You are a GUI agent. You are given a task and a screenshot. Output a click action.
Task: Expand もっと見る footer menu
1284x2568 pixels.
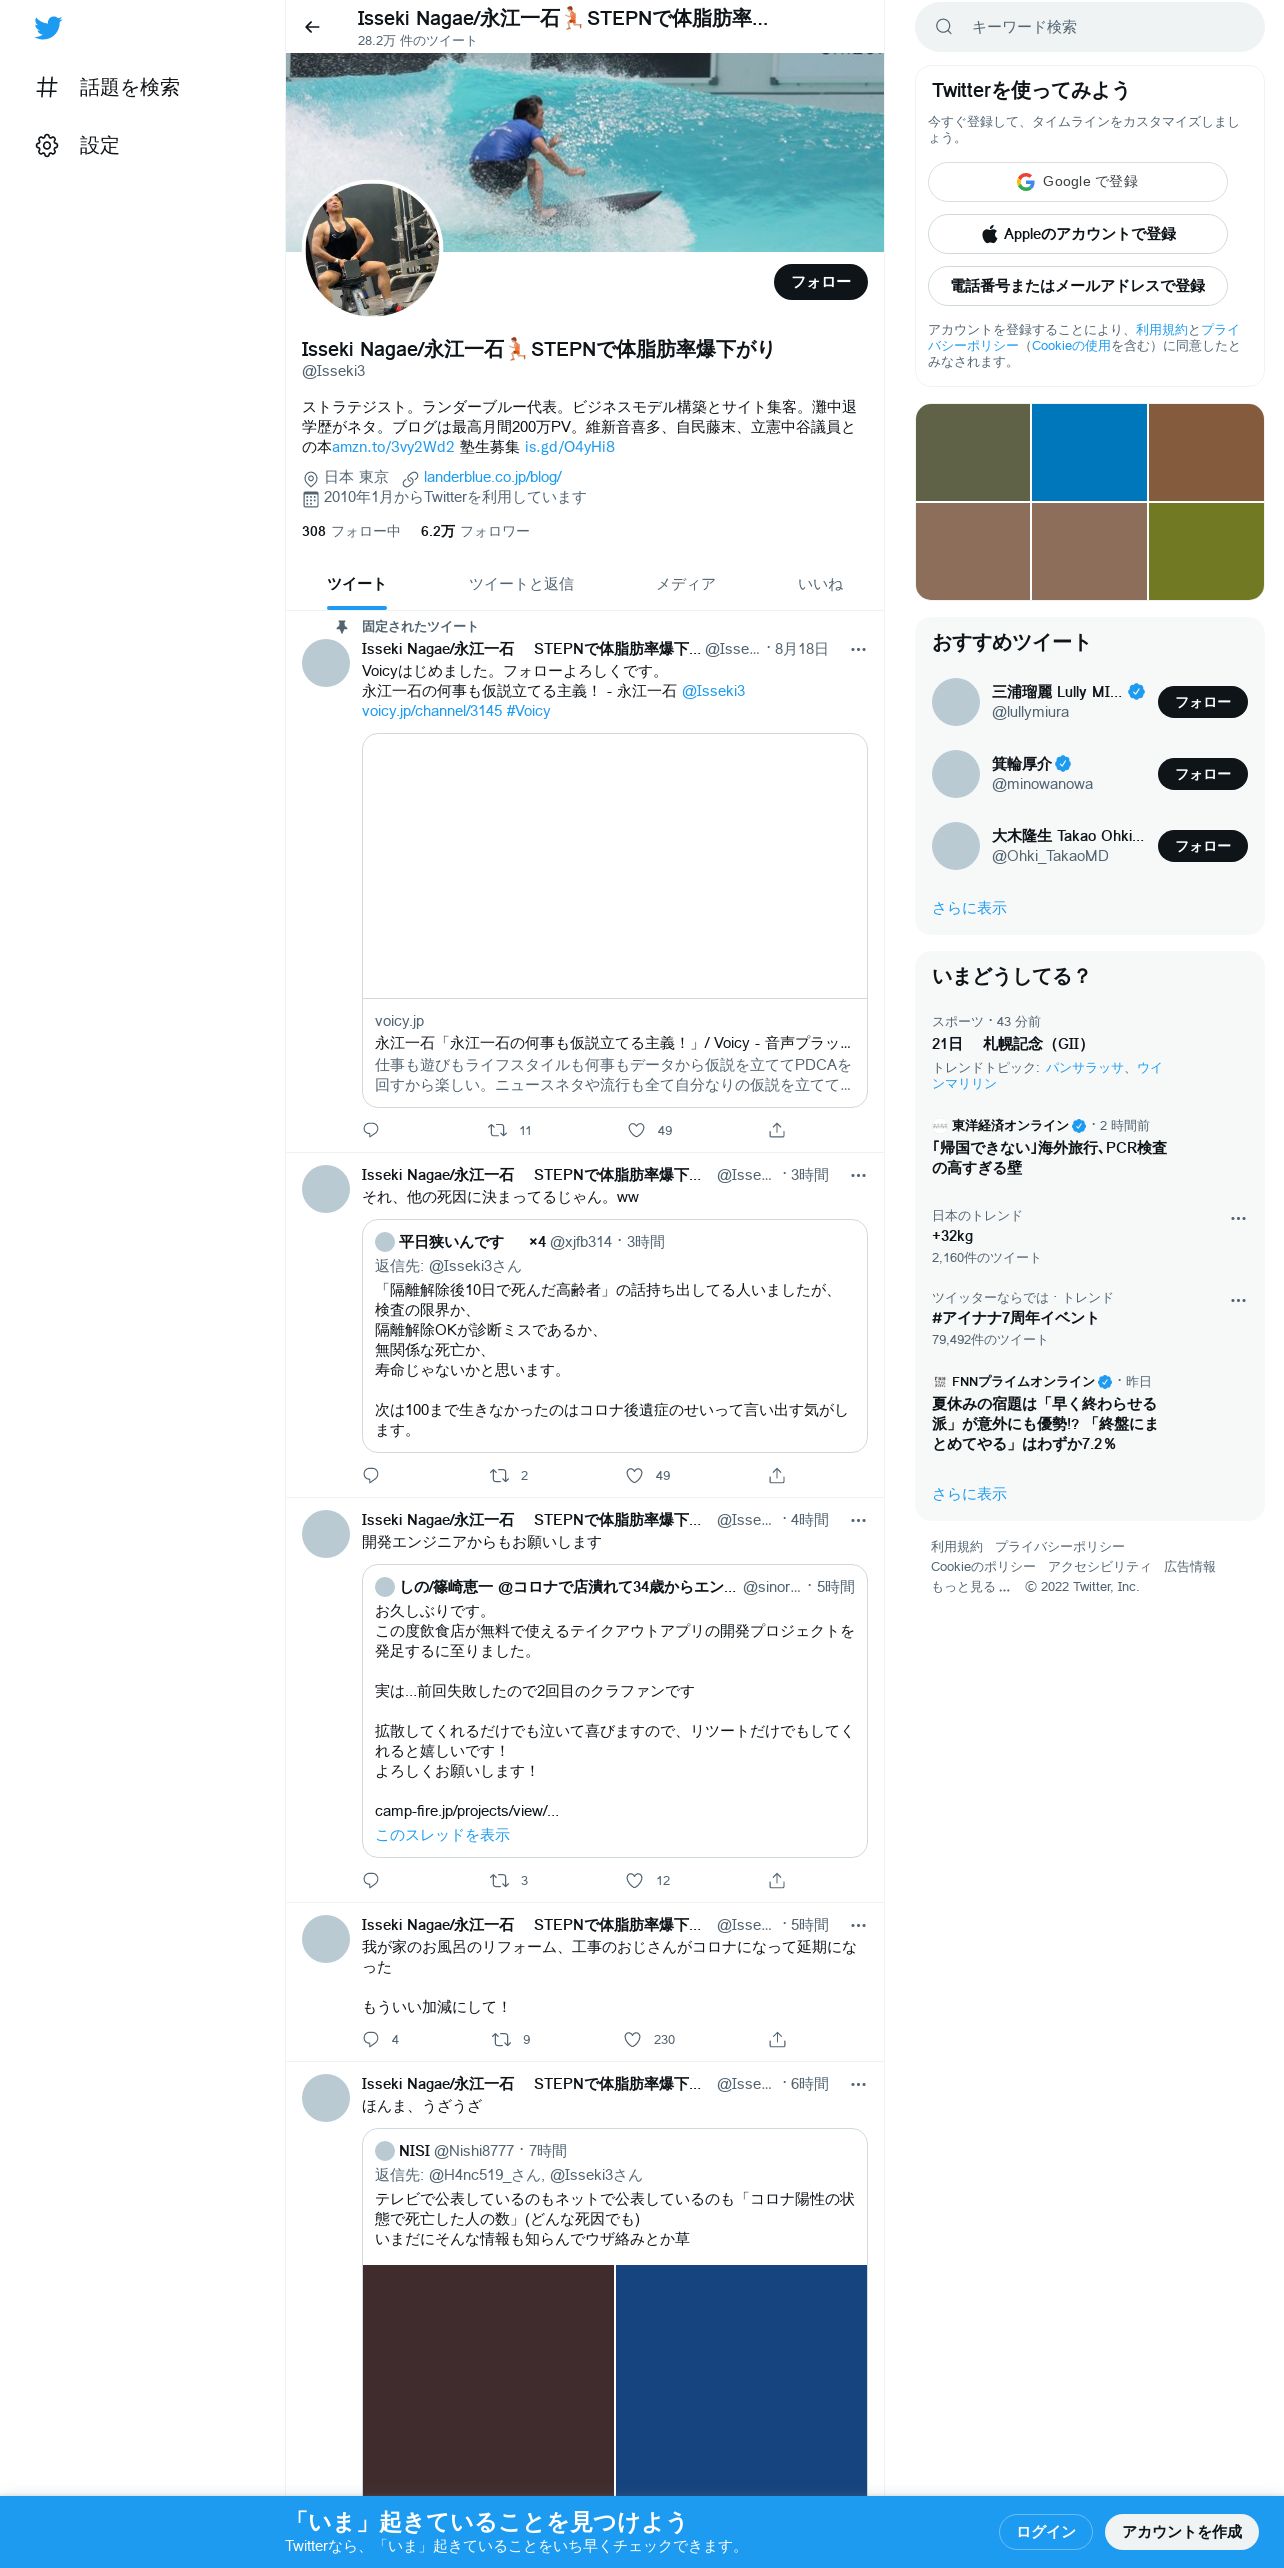[x=970, y=1587]
